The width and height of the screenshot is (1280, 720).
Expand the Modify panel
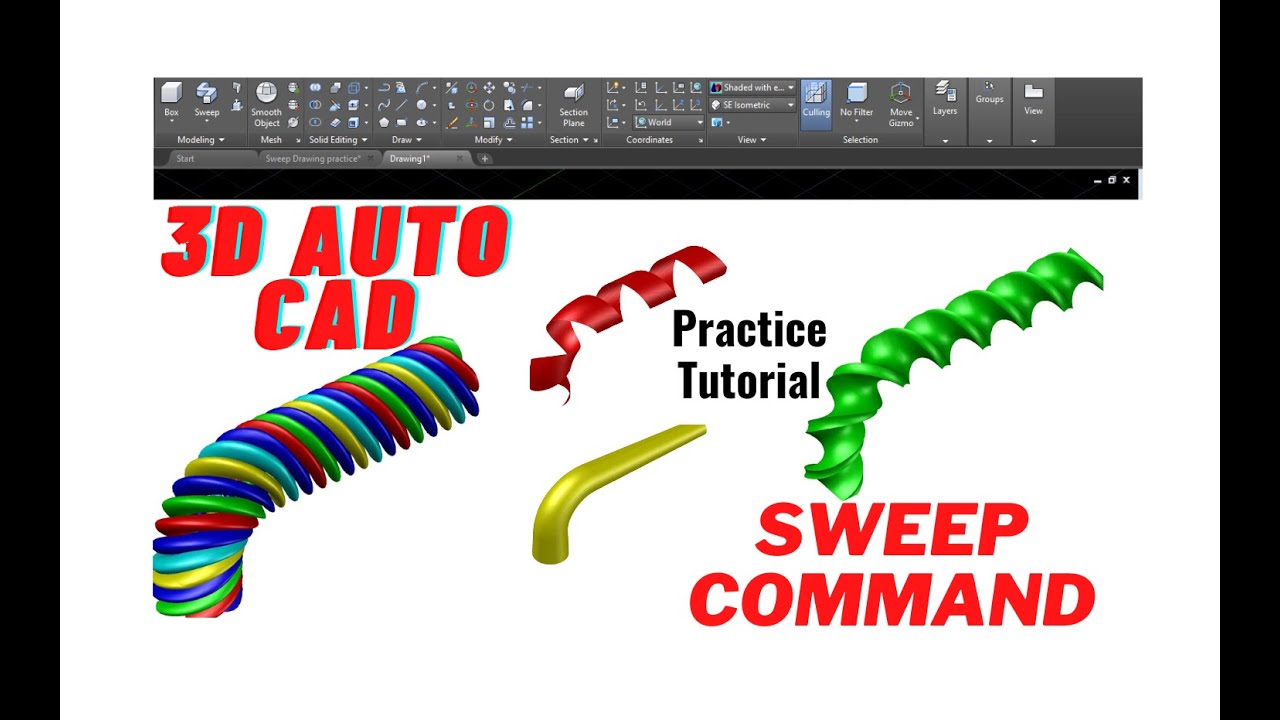click(493, 140)
